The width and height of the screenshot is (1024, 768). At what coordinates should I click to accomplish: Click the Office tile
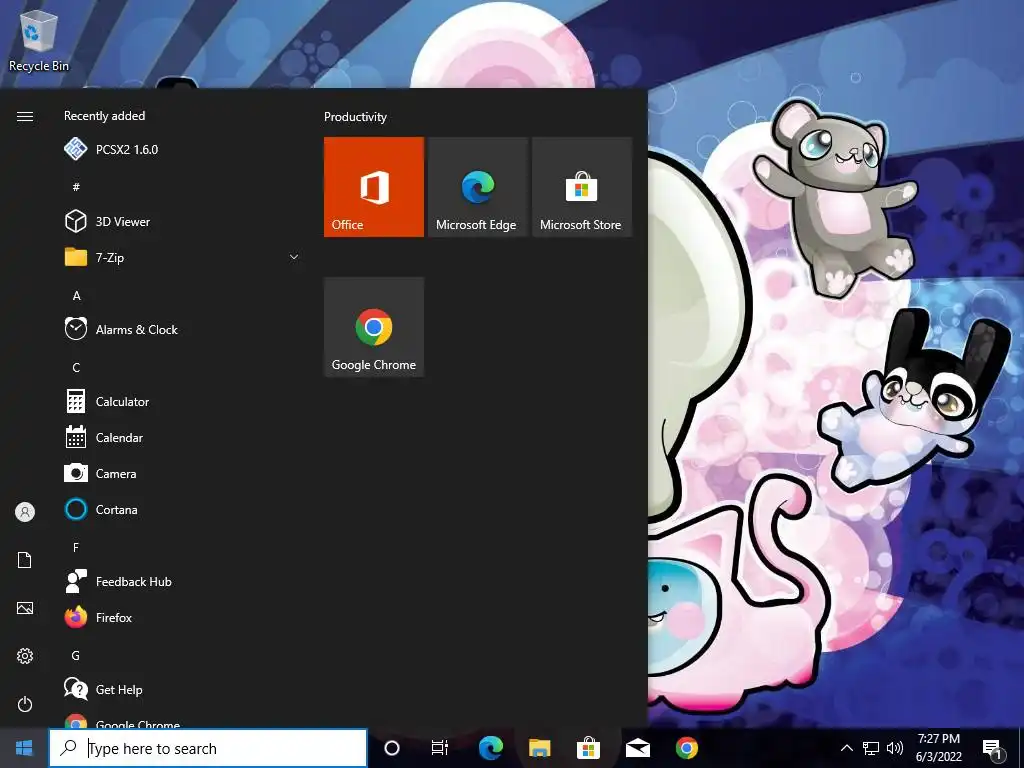374,187
